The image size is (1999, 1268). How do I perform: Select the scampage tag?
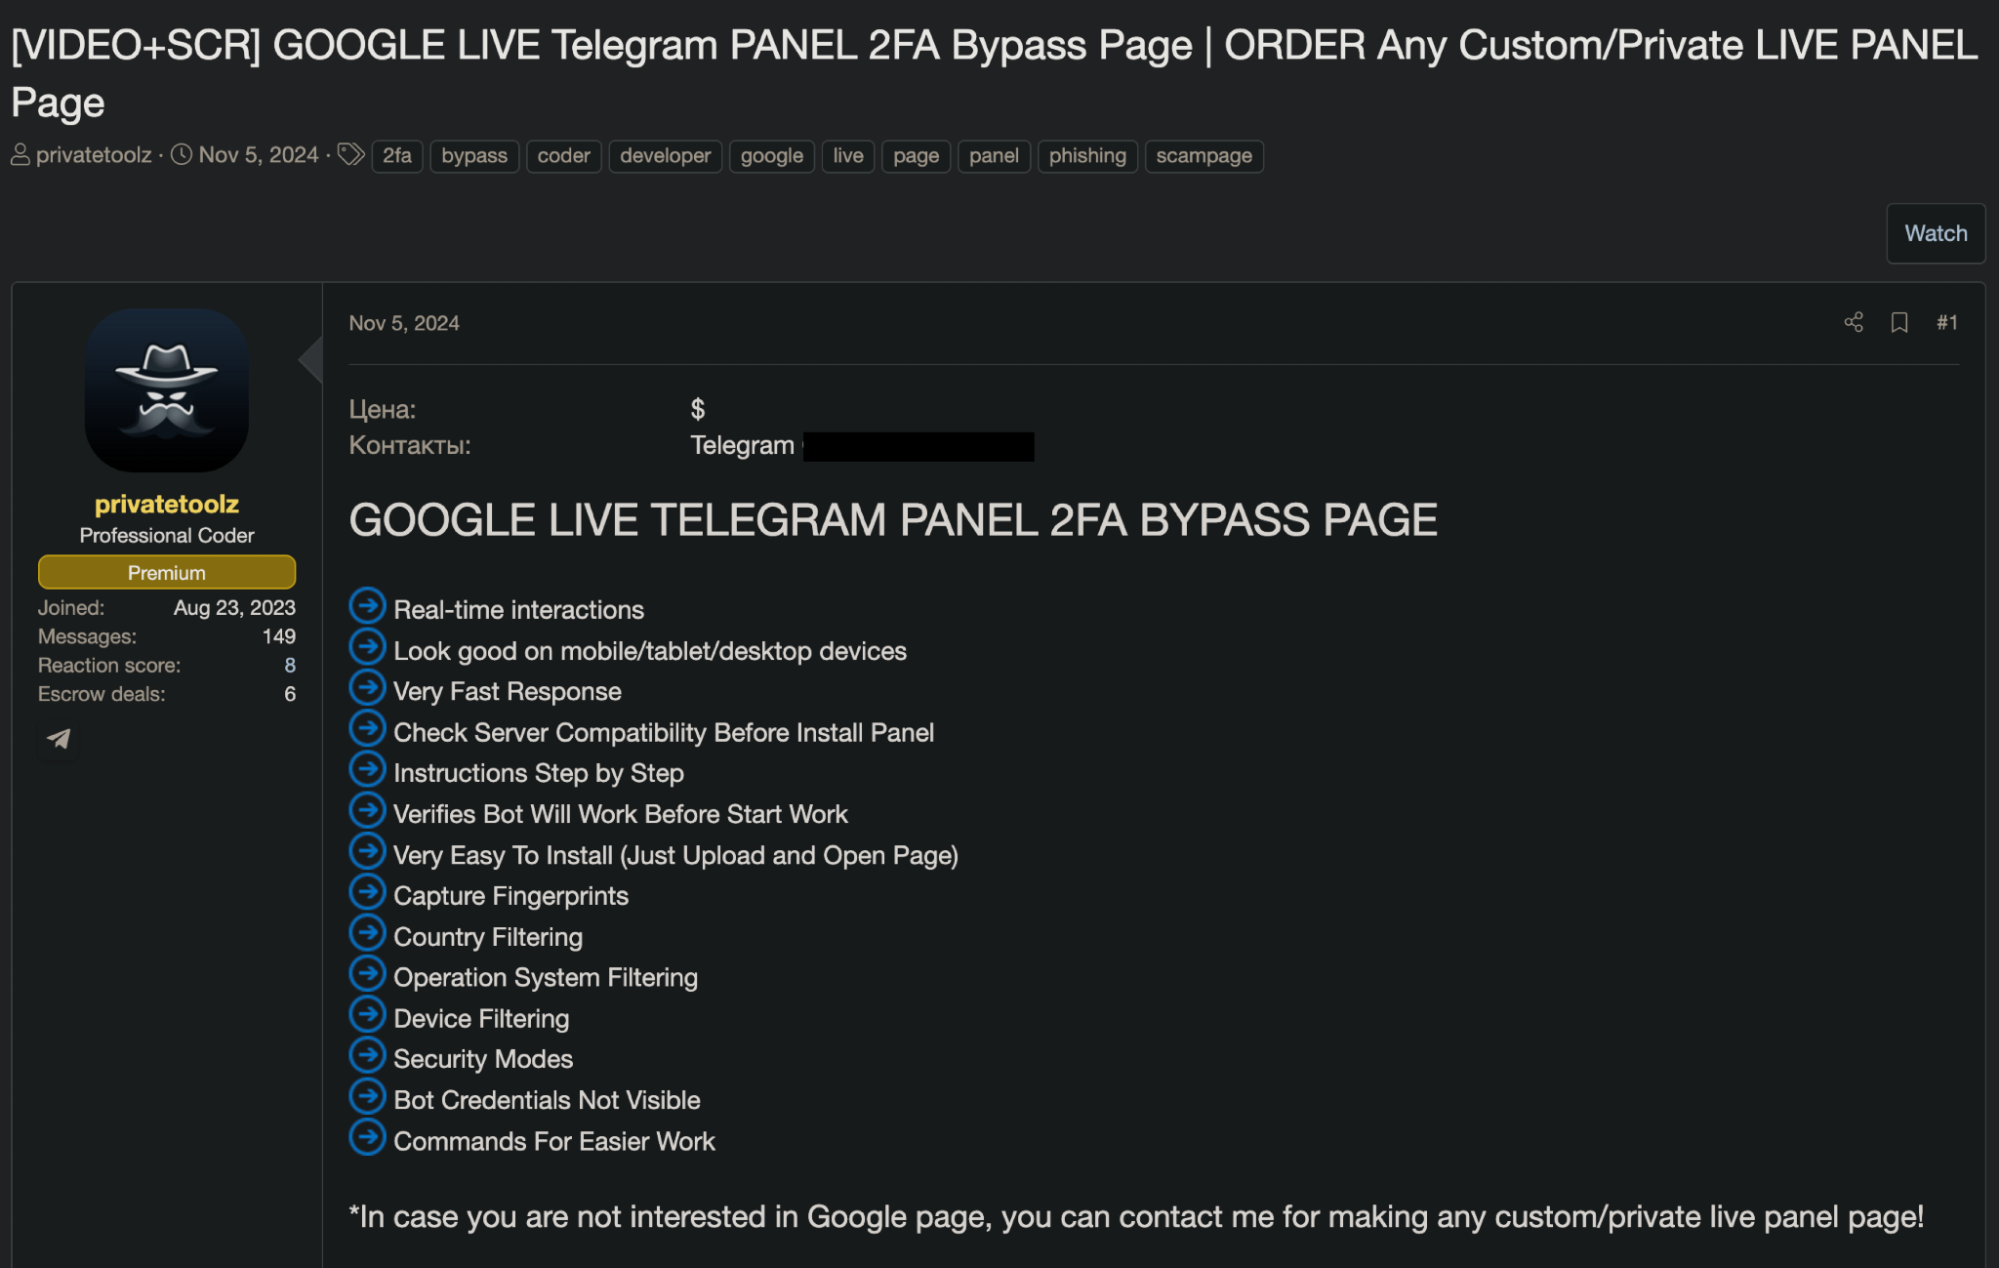click(1204, 156)
